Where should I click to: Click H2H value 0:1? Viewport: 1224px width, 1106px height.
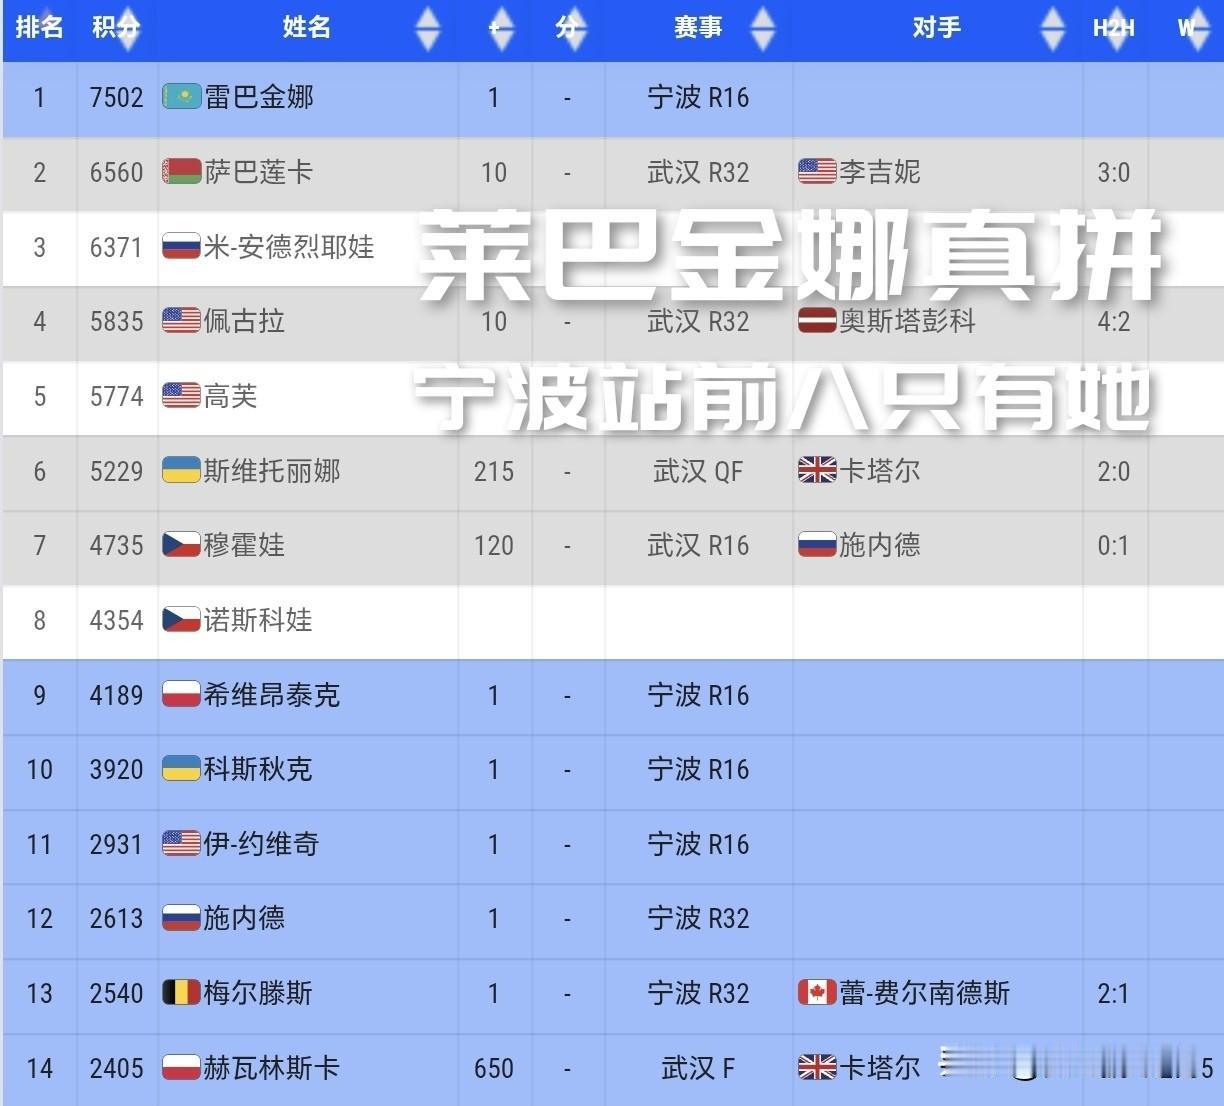[x=1114, y=545]
